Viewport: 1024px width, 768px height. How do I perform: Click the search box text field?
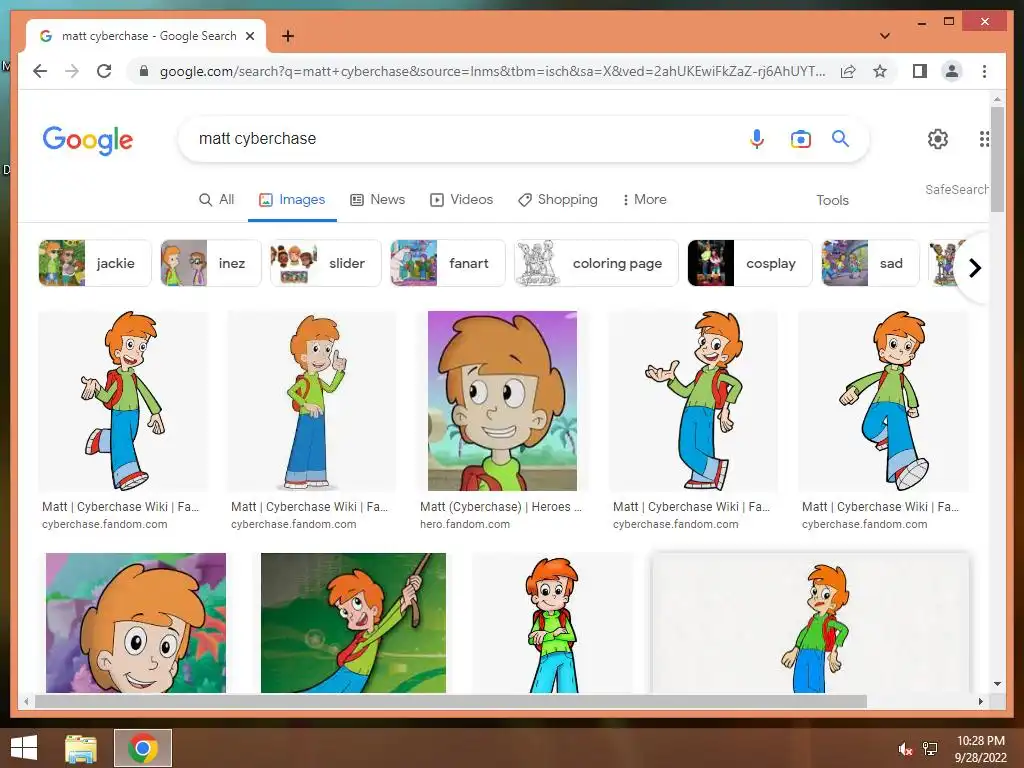pos(467,138)
